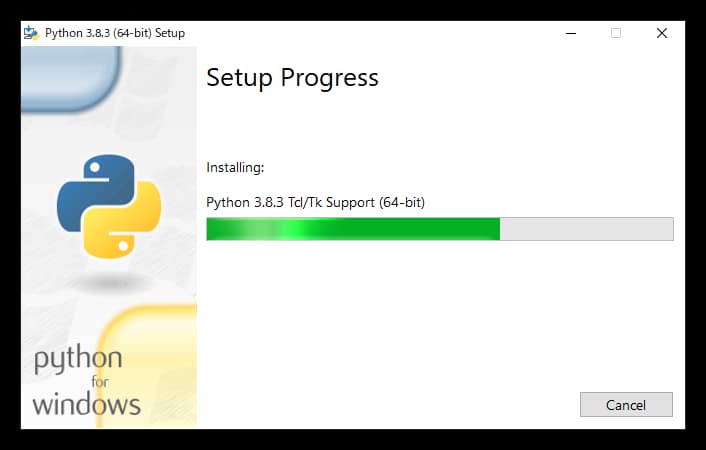Click the disabled maximize button
The height and width of the screenshot is (450, 706).
(x=616, y=33)
